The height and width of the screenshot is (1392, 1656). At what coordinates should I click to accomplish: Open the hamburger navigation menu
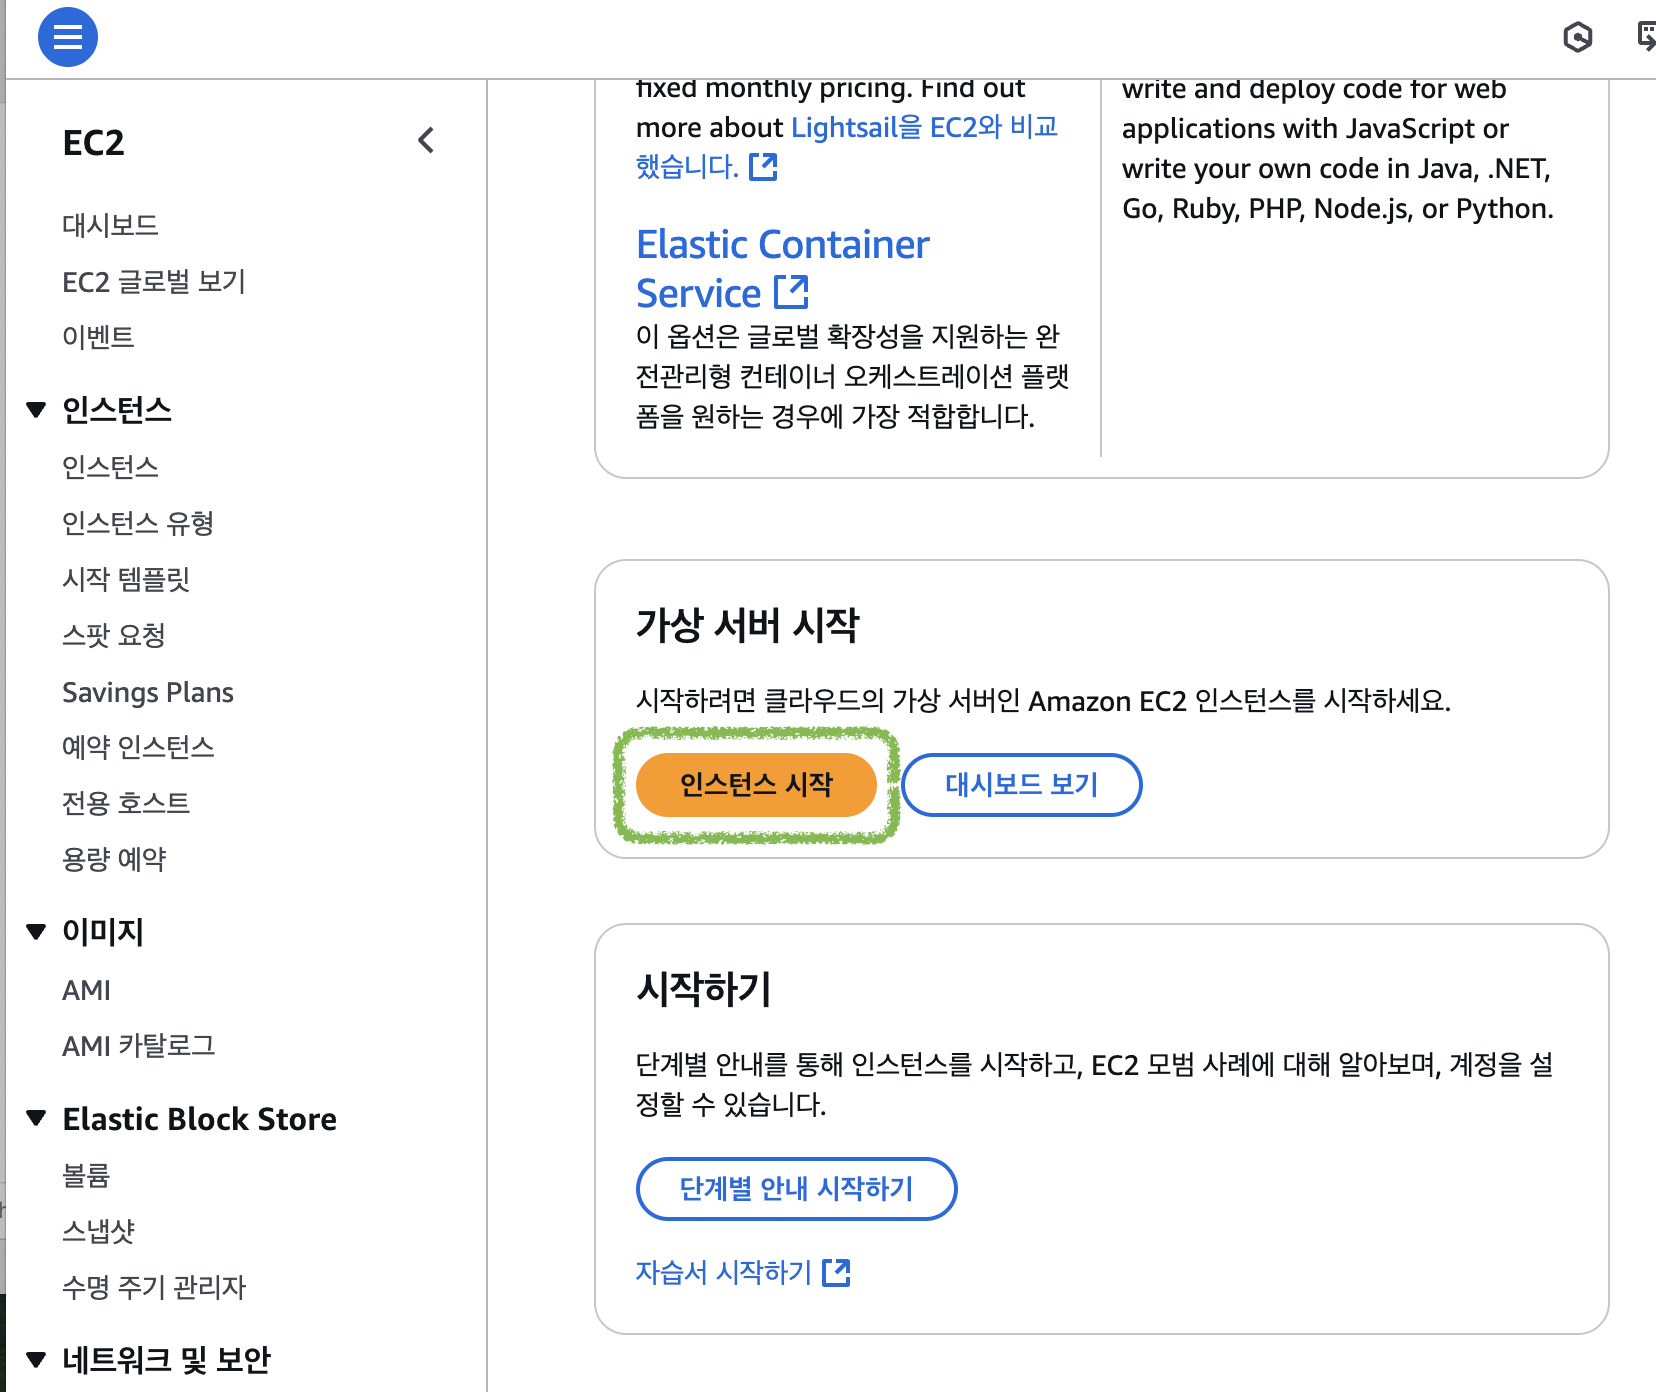pyautogui.click(x=67, y=37)
